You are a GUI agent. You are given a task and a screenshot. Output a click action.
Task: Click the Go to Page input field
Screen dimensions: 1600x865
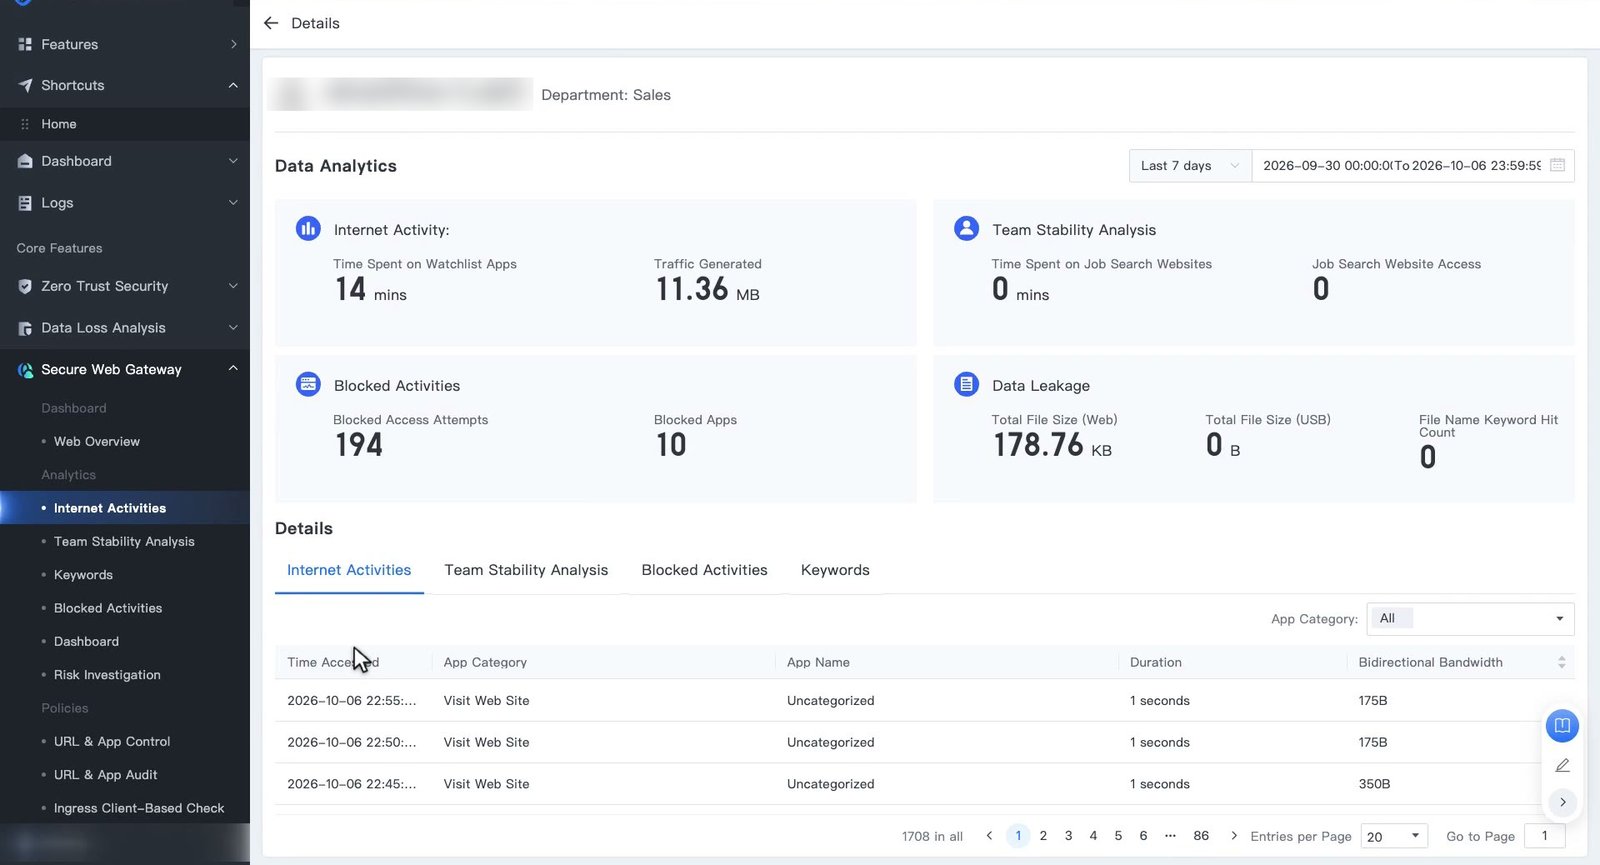point(1544,836)
